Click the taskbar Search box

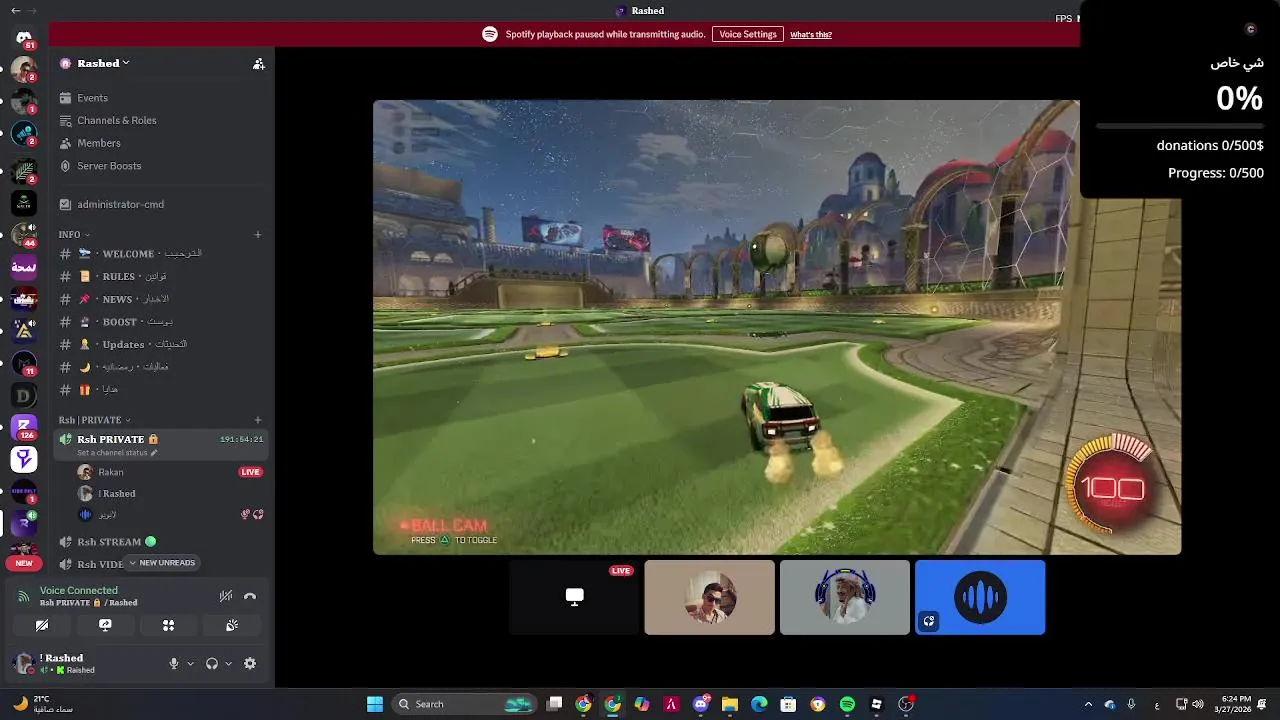[463, 704]
